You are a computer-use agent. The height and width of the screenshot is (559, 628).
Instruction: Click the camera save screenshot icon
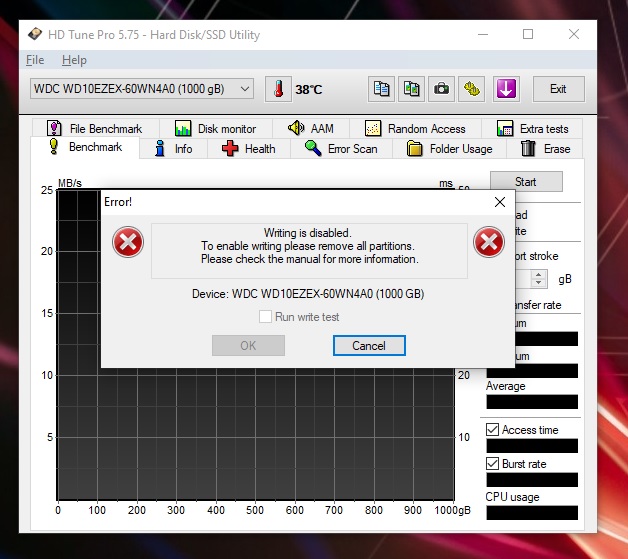pyautogui.click(x=441, y=89)
